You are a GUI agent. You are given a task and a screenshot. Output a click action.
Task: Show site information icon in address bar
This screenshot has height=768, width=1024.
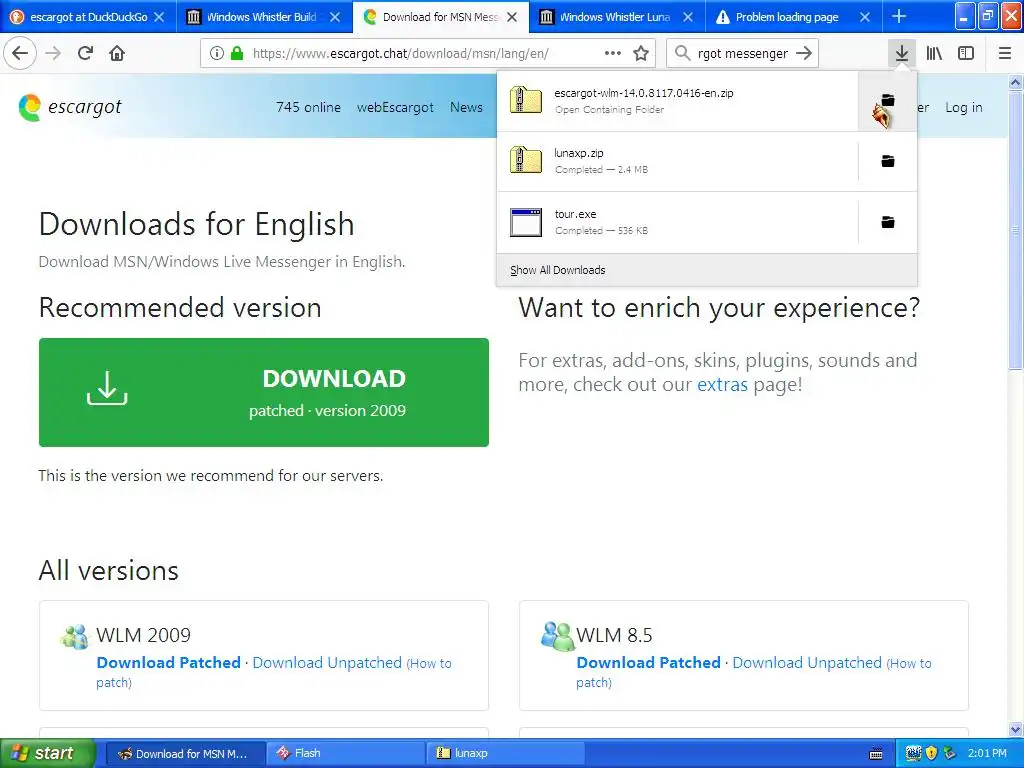click(x=217, y=54)
